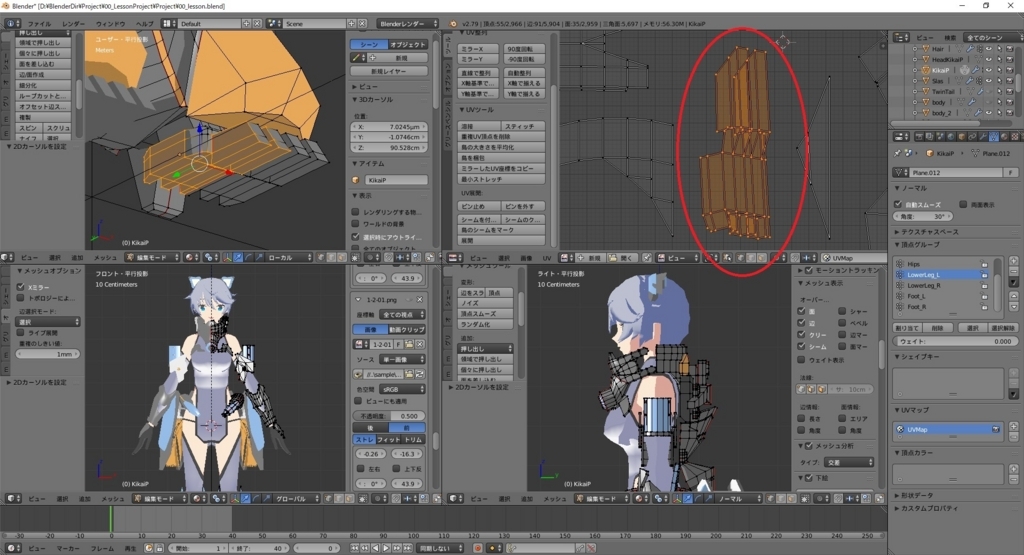
Task: Open the ヘルプ menu
Action: [144, 24]
